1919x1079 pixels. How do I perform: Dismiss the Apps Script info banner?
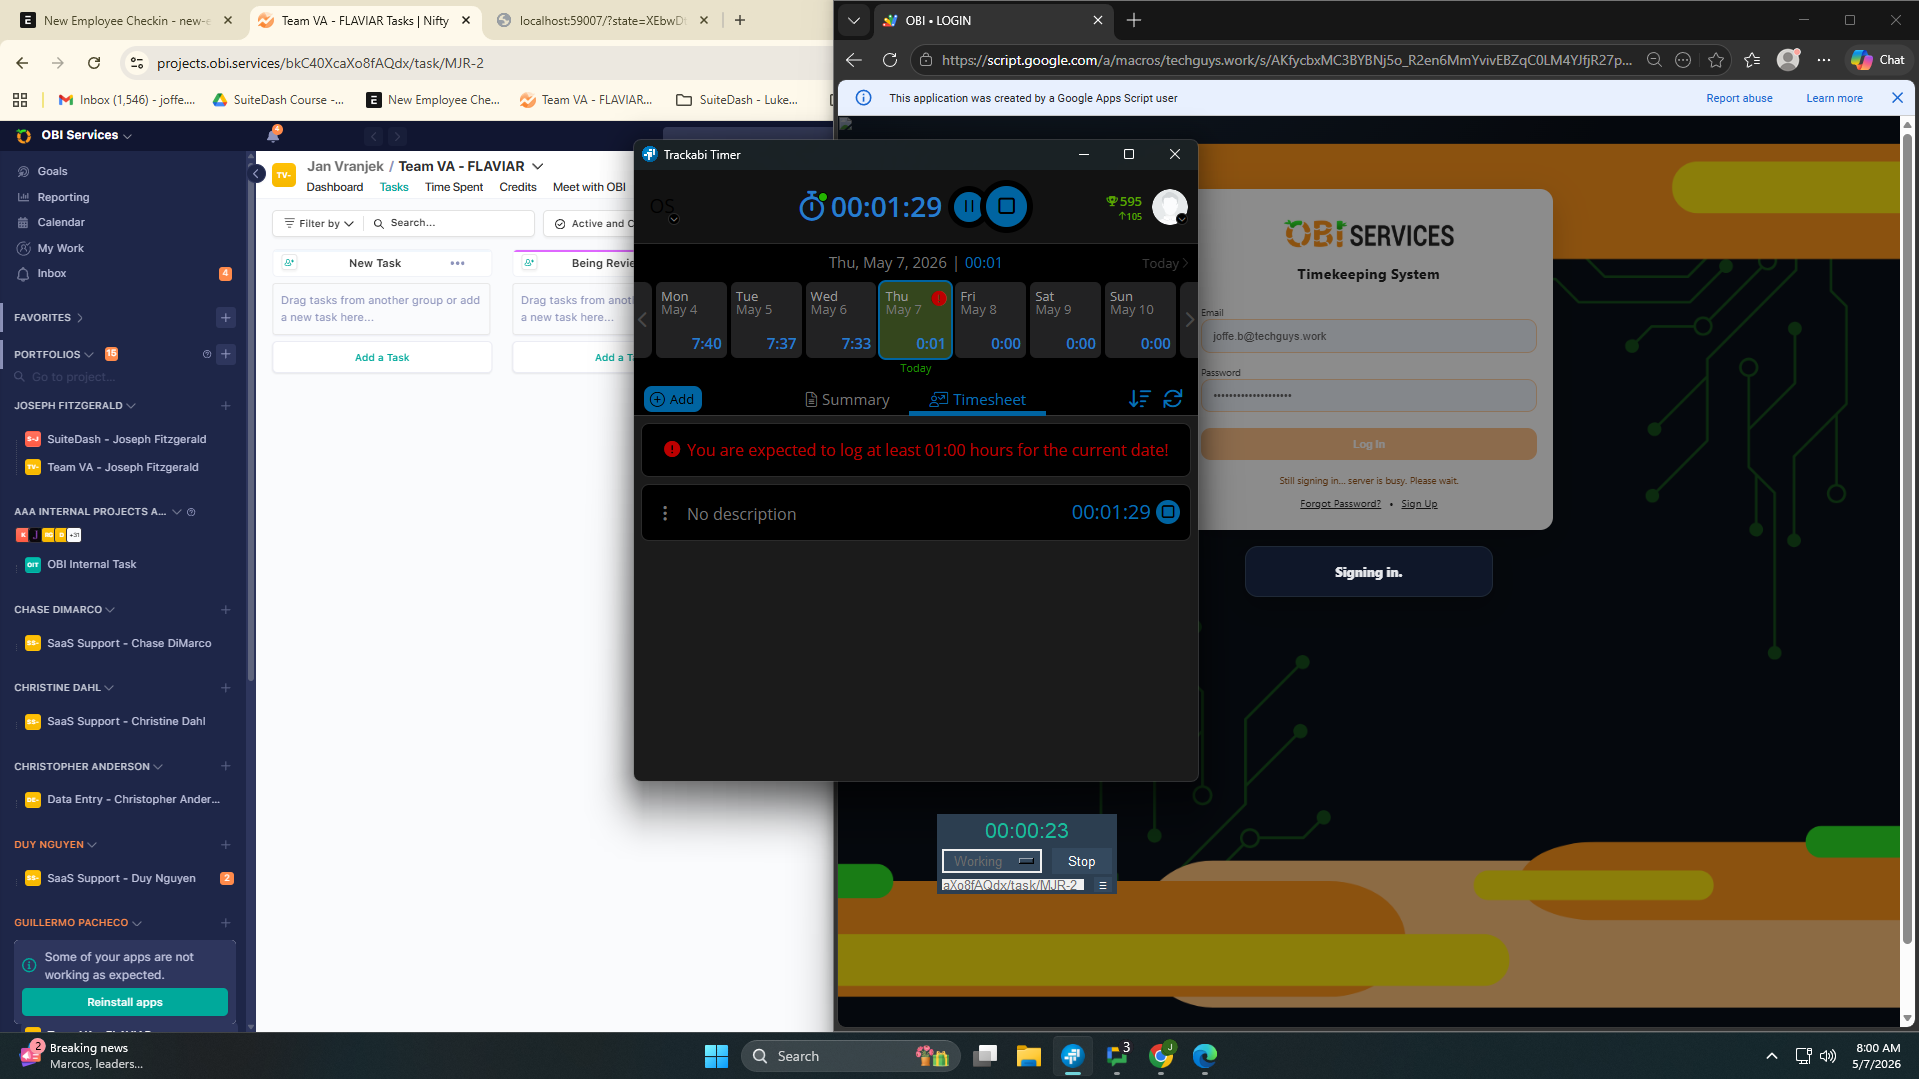pyautogui.click(x=1897, y=98)
